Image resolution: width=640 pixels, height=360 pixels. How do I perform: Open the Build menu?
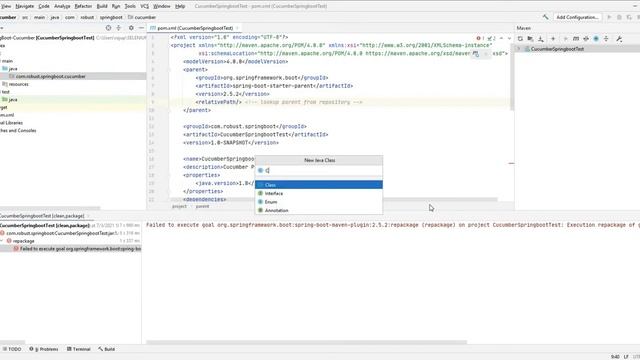pyautogui.click(x=102, y=6)
